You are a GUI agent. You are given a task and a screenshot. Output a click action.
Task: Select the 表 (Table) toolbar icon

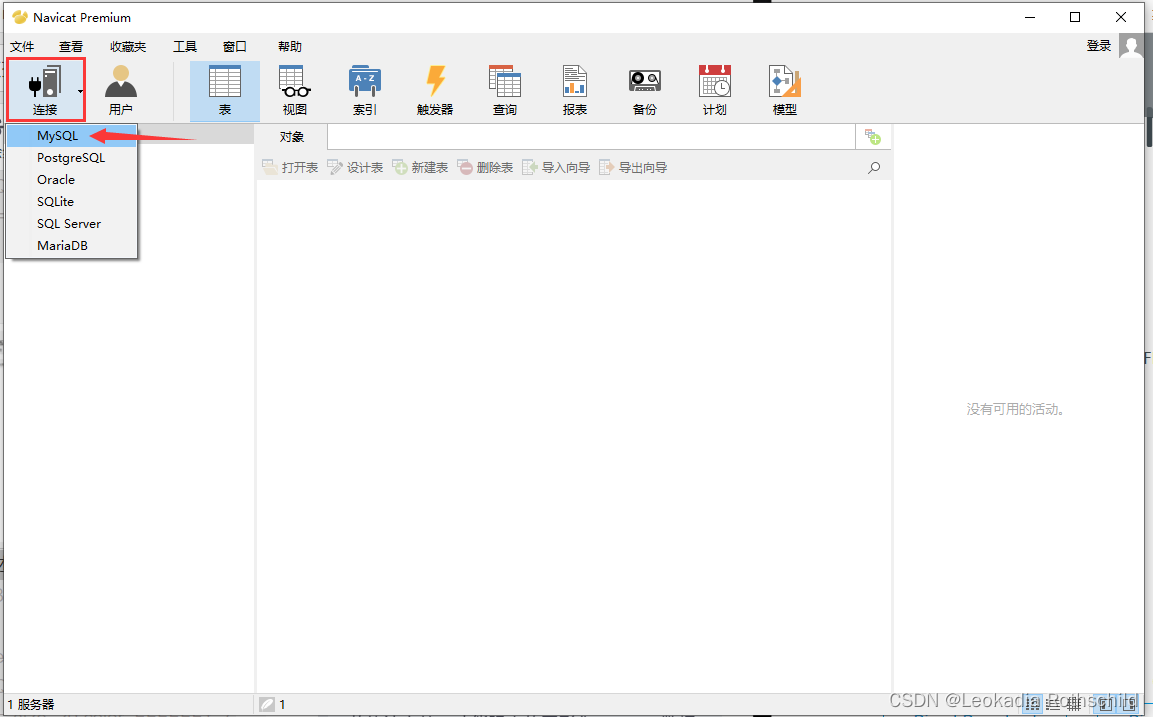coord(225,90)
